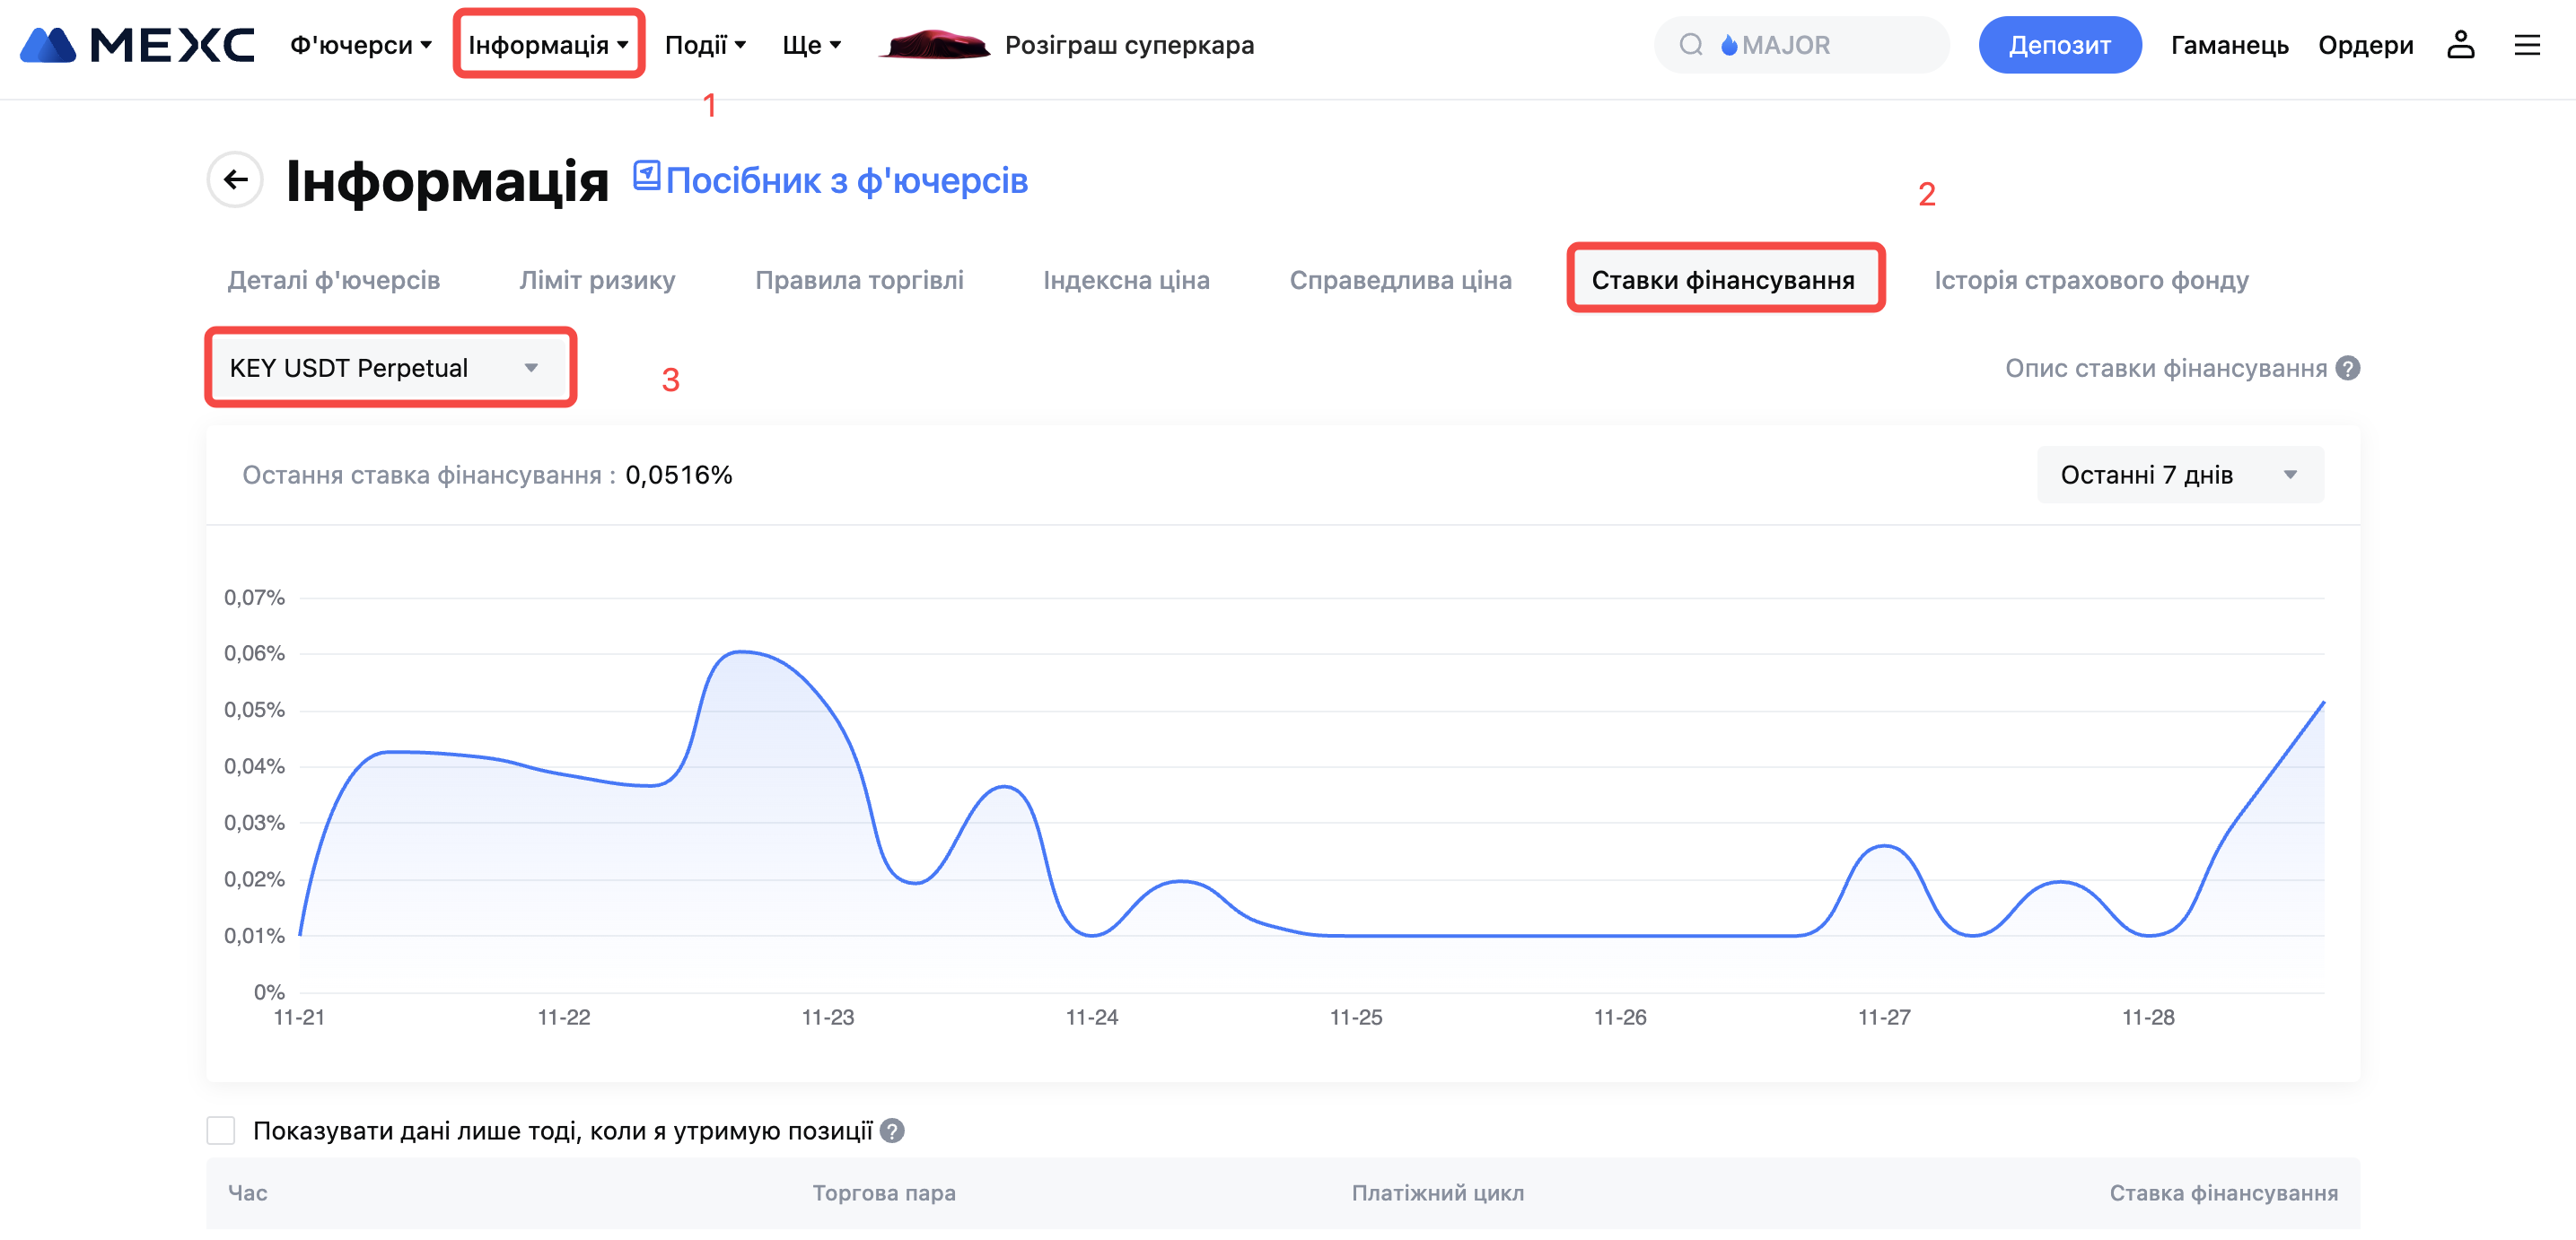This screenshot has height=1240, width=2576.
Task: Click the funding rate description help icon
Action: (x=2348, y=369)
